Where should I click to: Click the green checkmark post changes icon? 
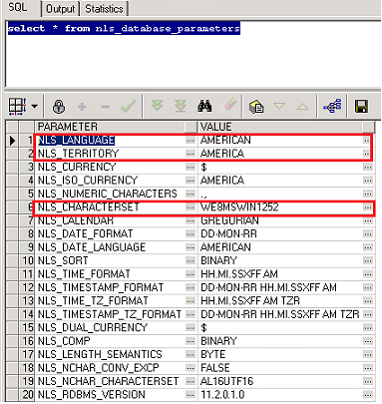click(128, 106)
